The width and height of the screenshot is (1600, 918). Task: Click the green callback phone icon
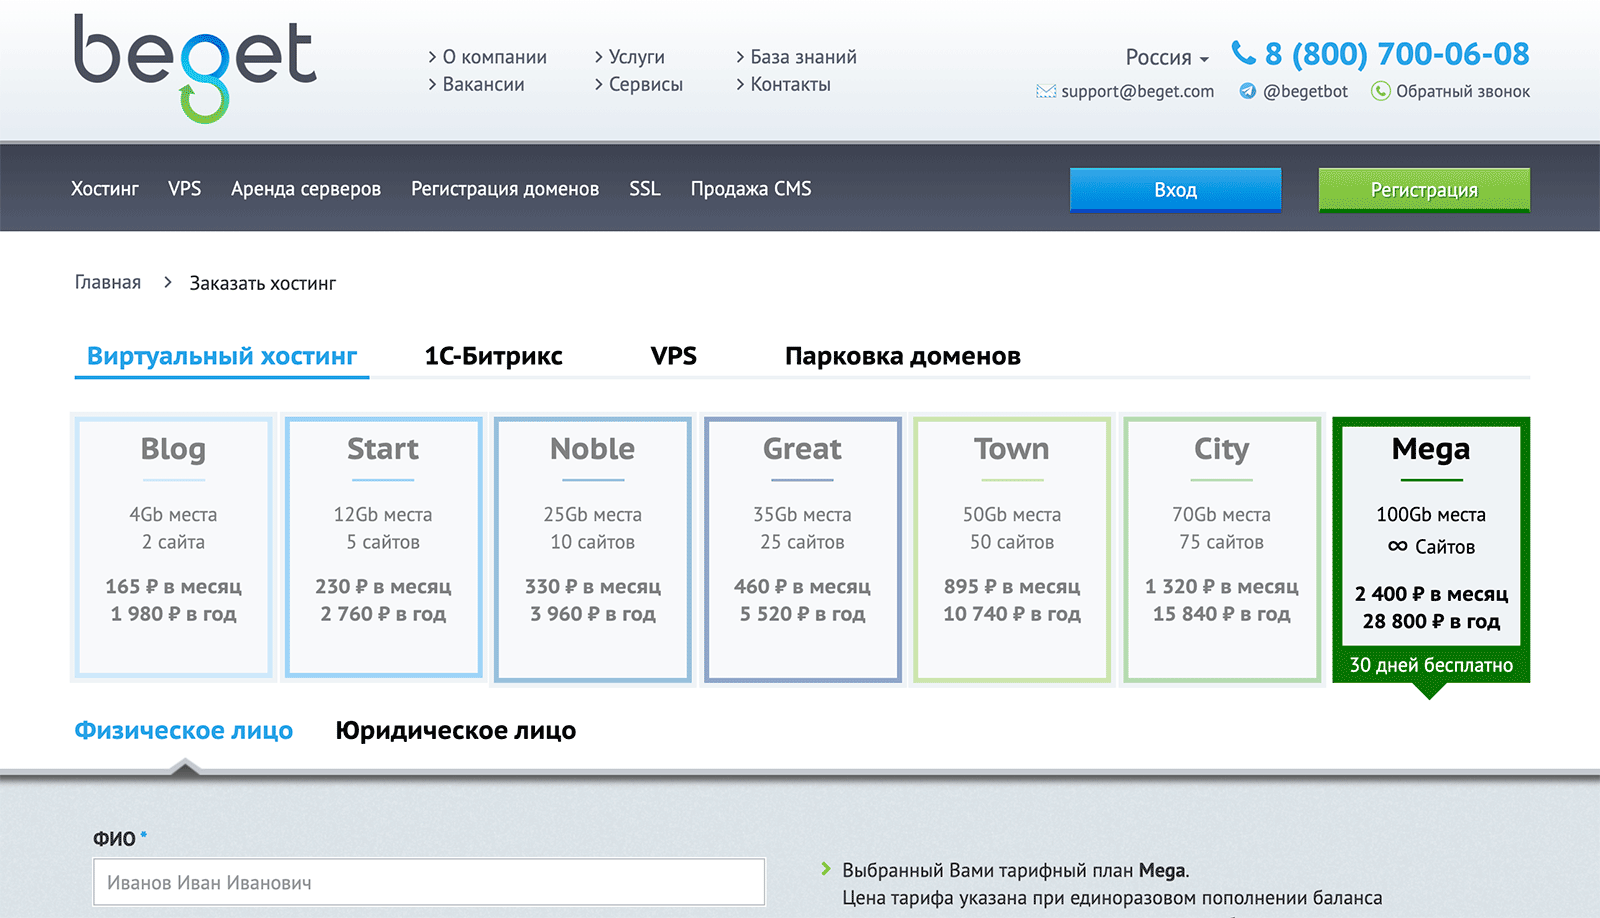click(x=1381, y=91)
